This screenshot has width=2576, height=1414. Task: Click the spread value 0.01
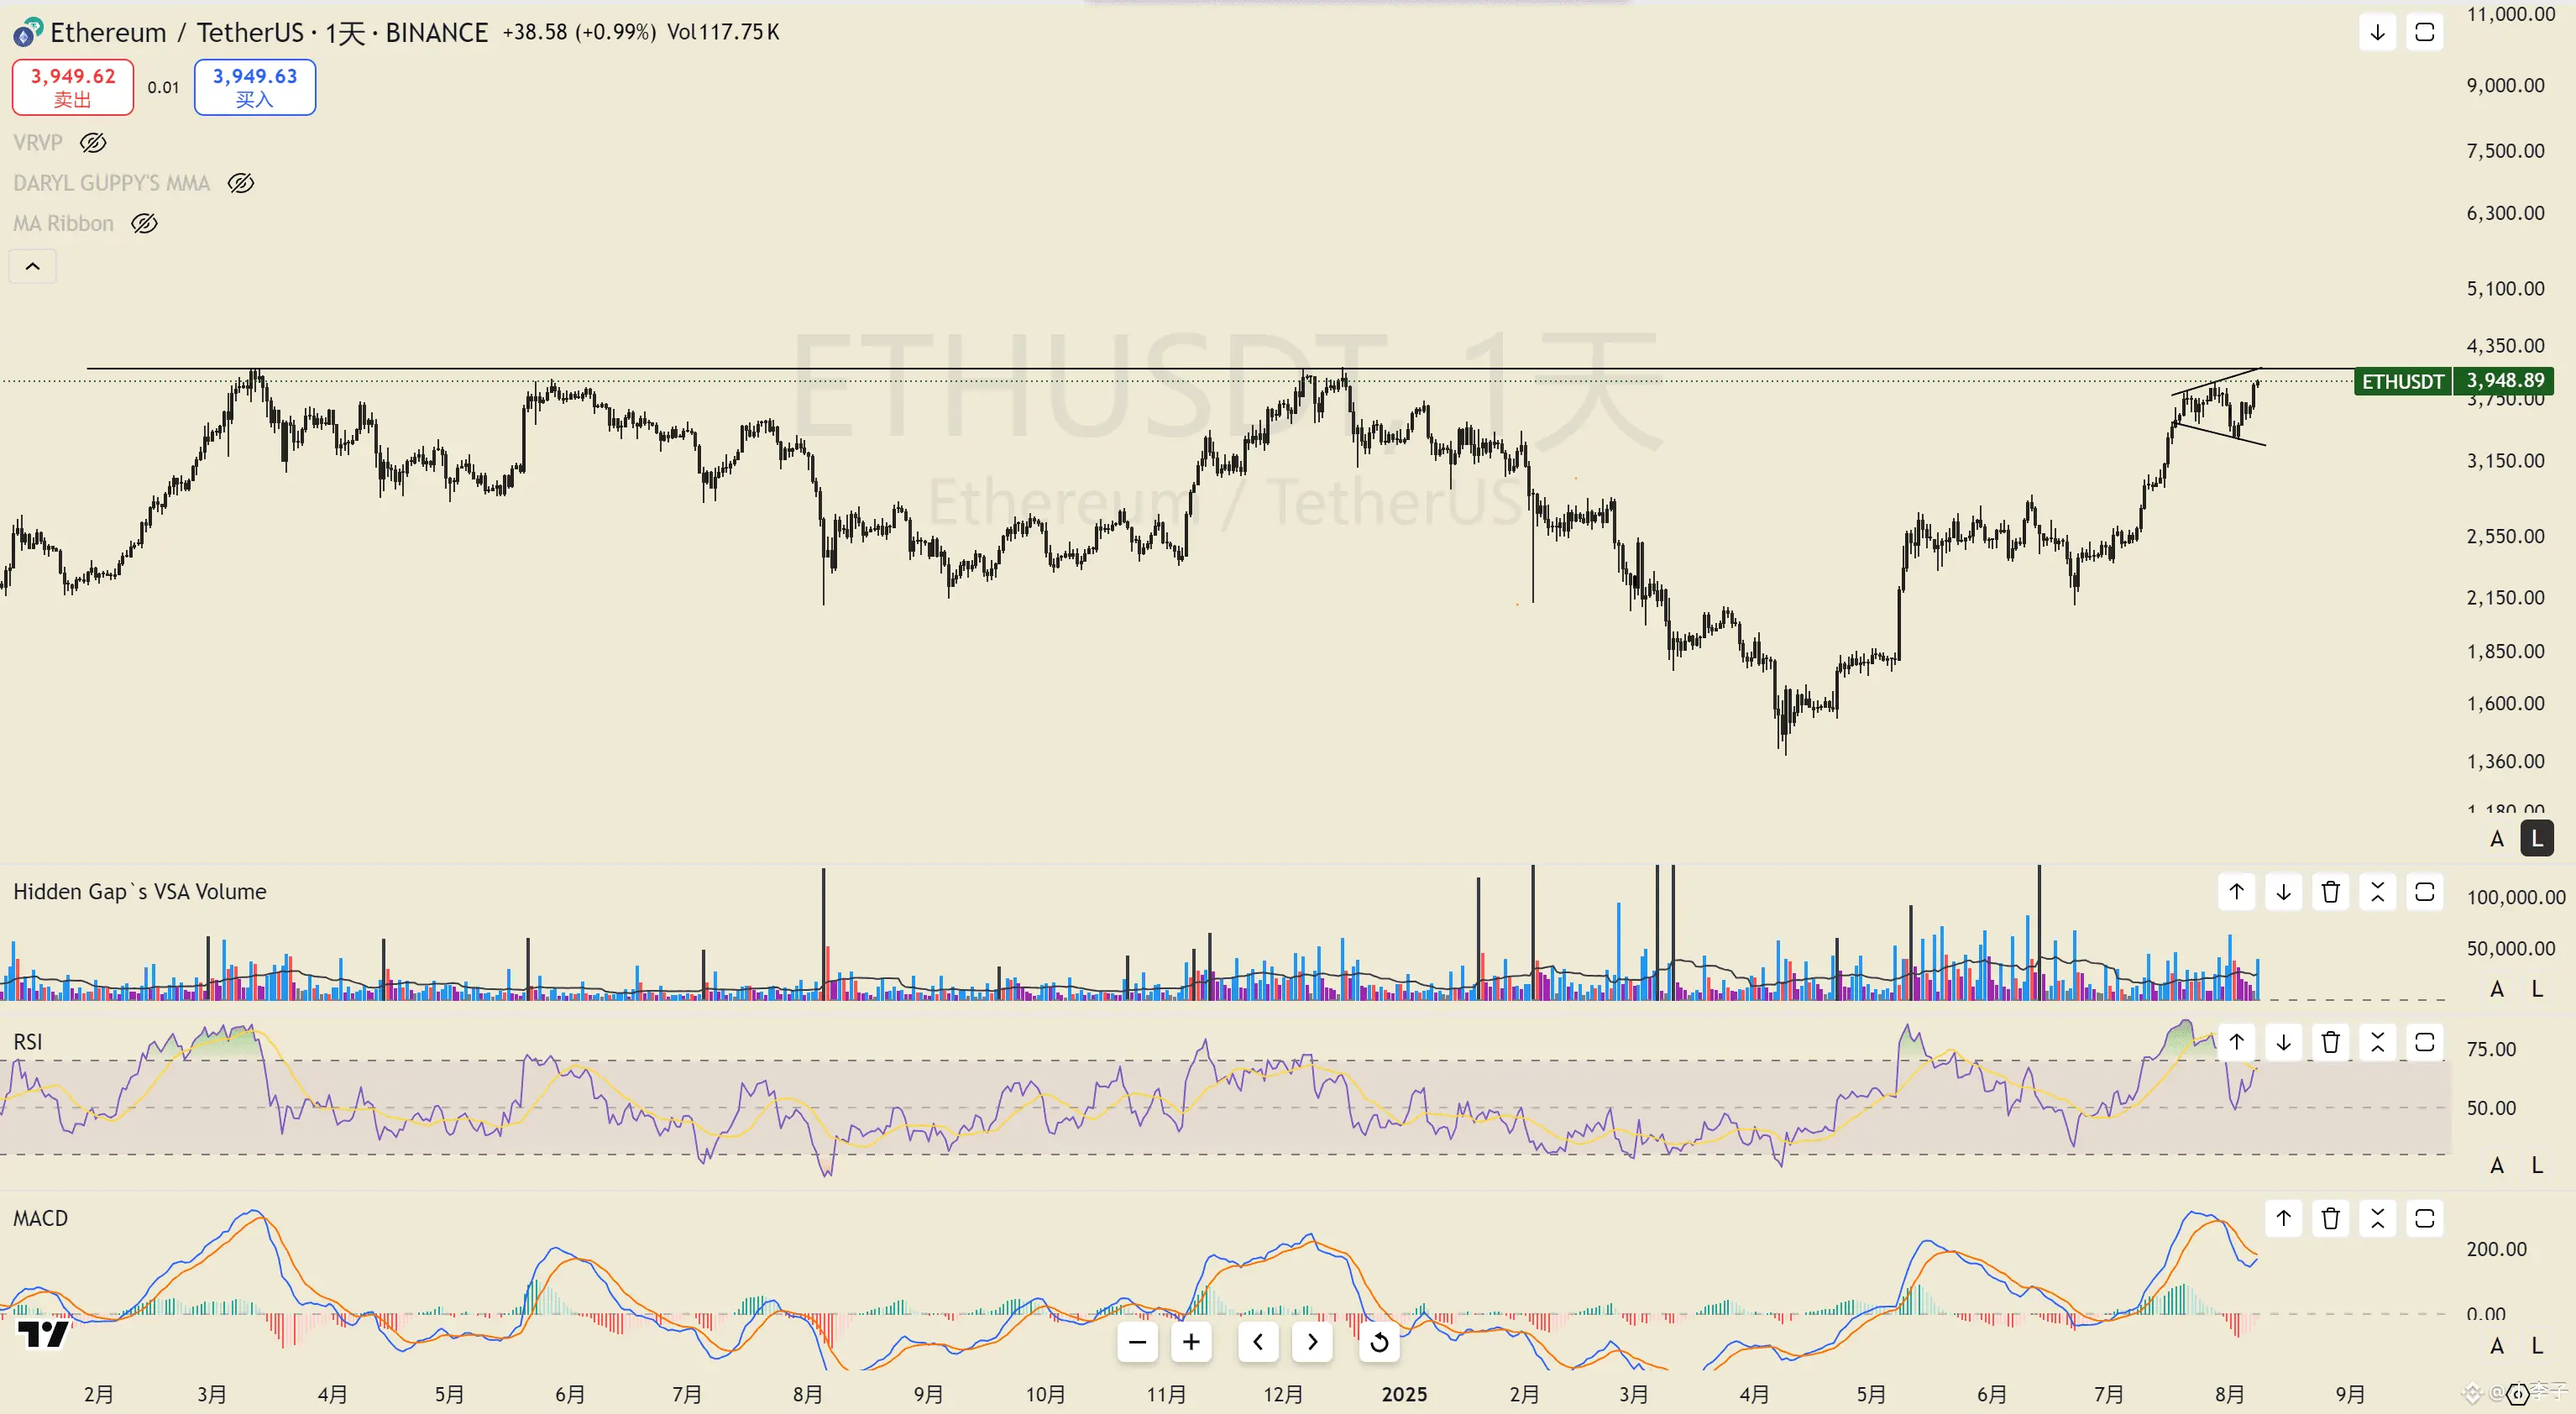point(163,87)
